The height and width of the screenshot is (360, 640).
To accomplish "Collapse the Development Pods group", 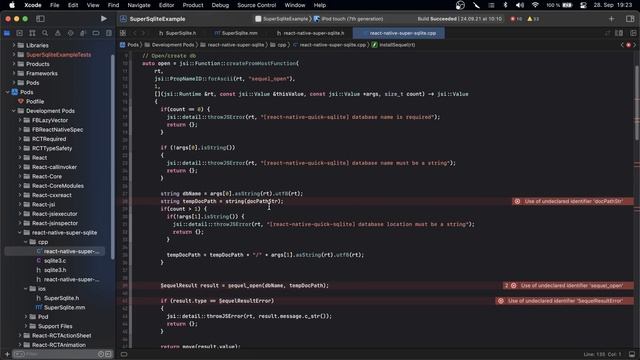I will tap(14, 111).
